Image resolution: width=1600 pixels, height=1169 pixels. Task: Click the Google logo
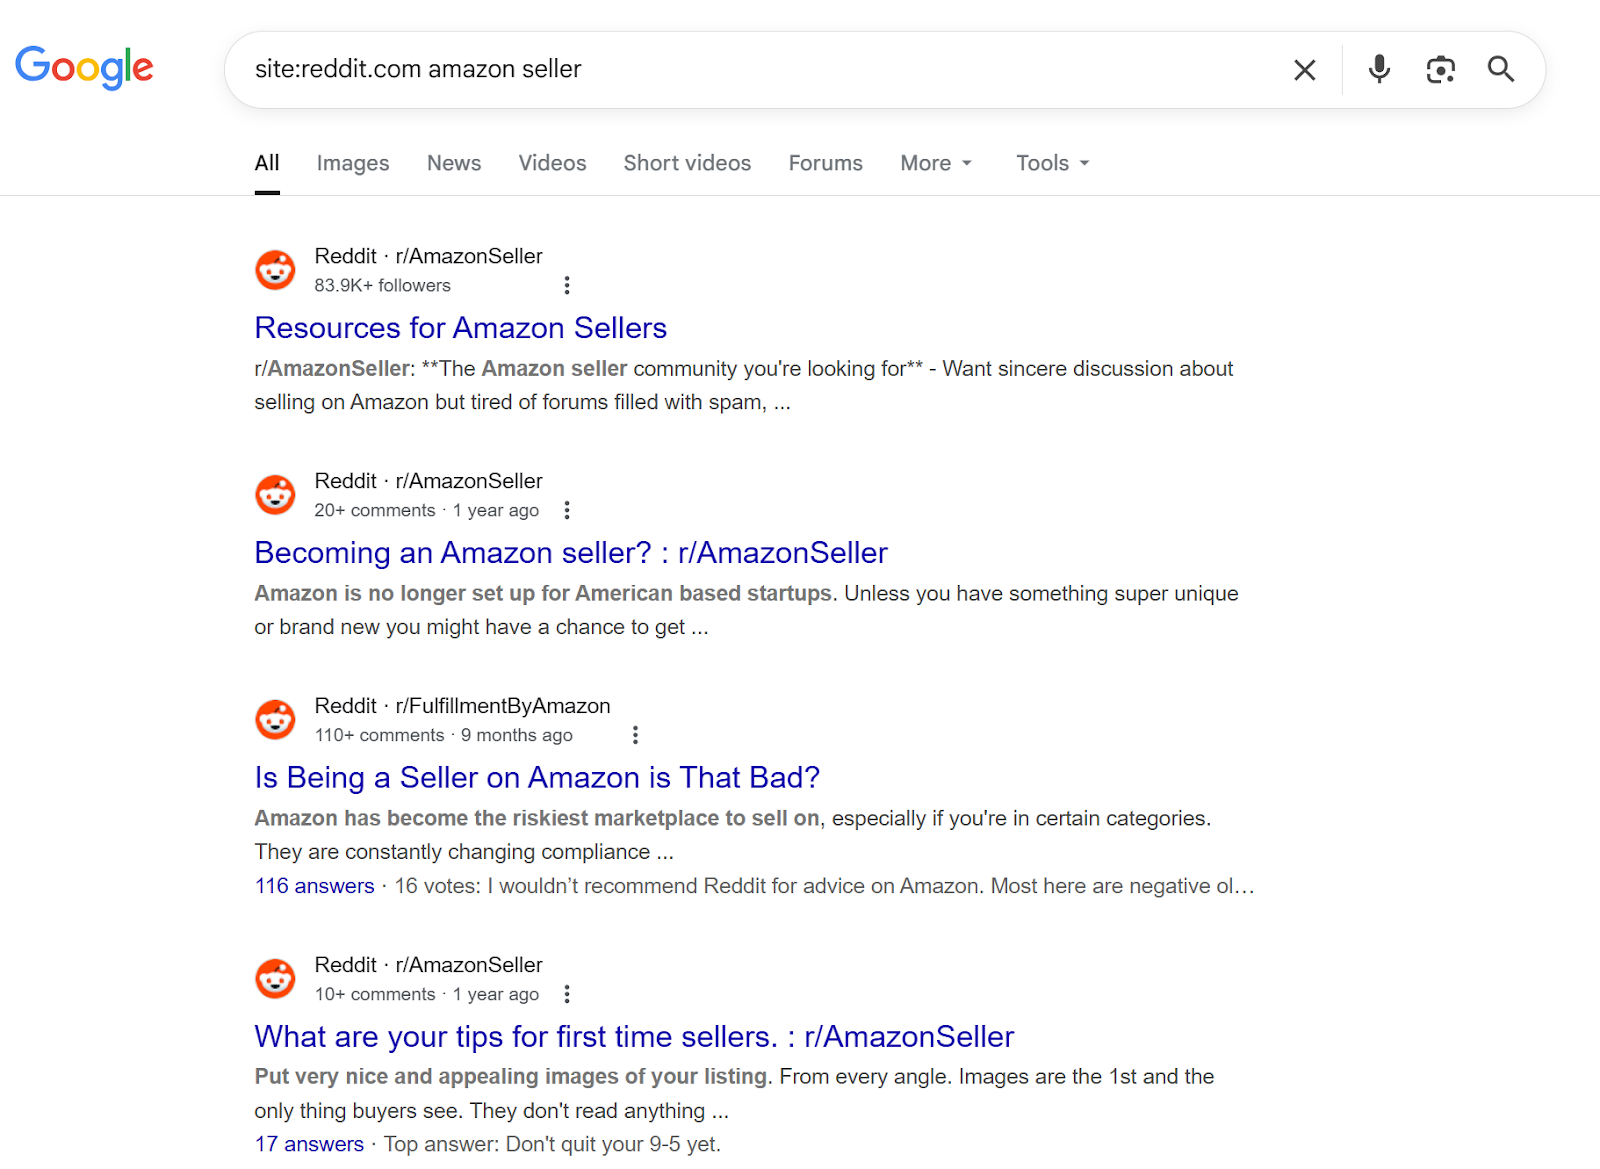[x=84, y=68]
